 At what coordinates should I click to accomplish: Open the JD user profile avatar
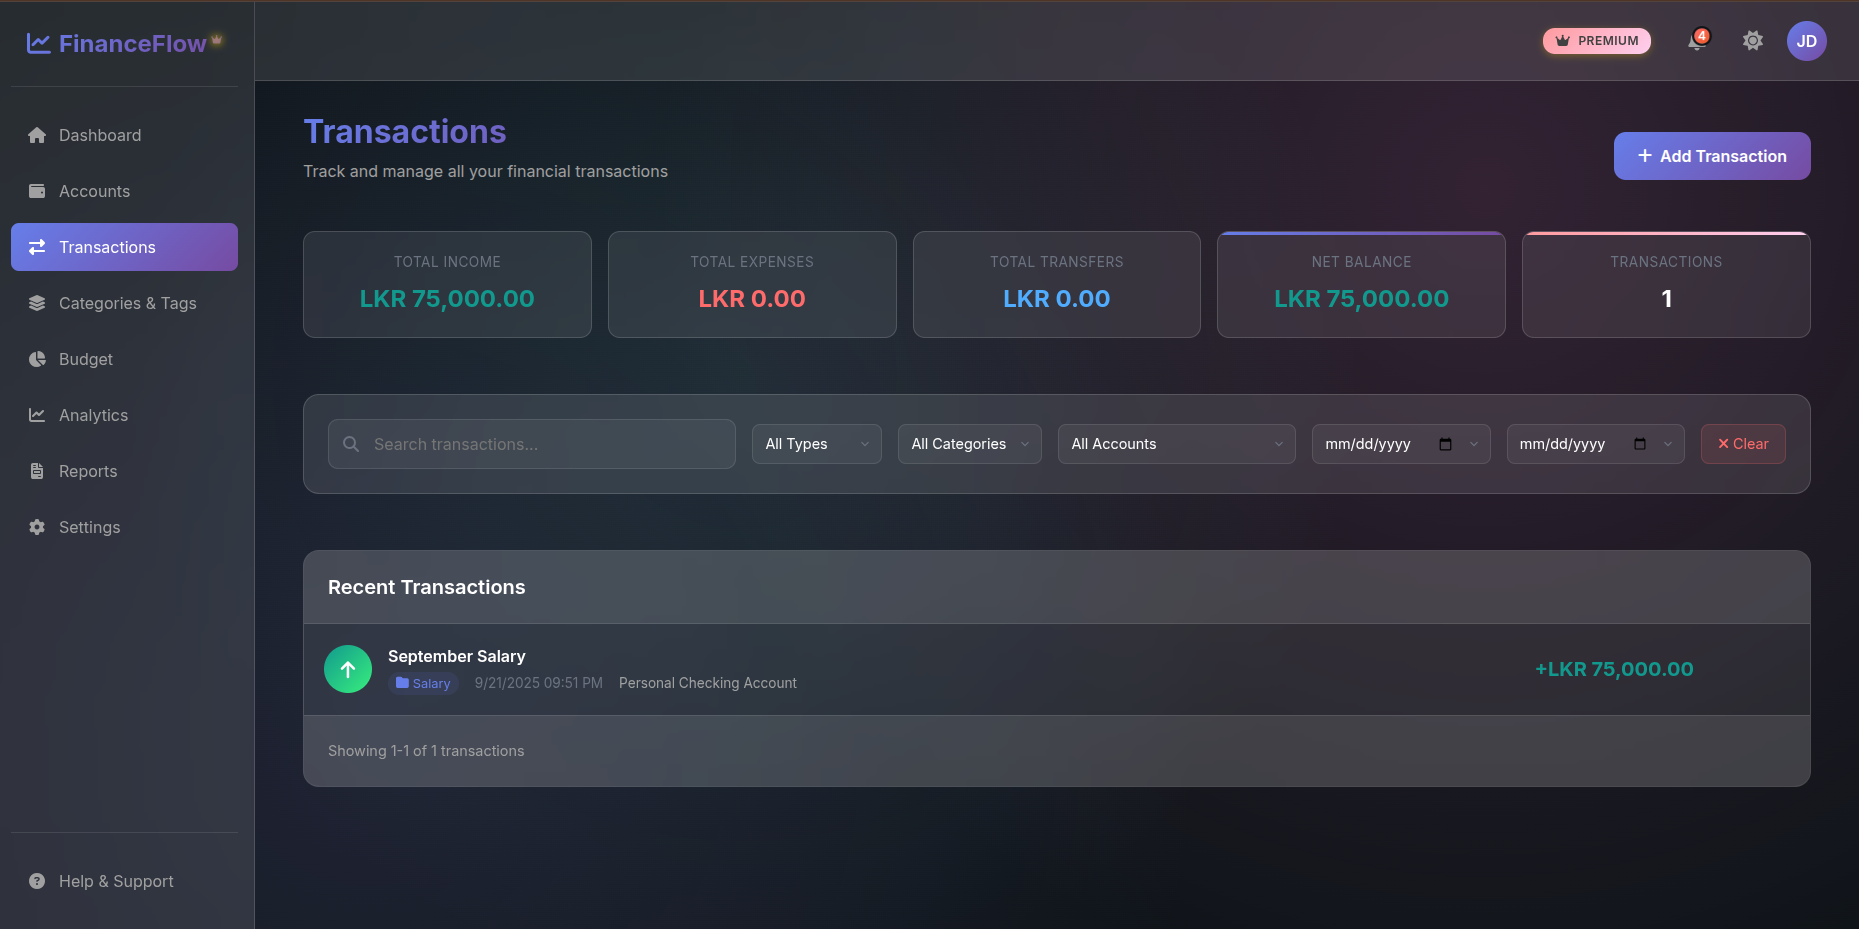(1806, 41)
